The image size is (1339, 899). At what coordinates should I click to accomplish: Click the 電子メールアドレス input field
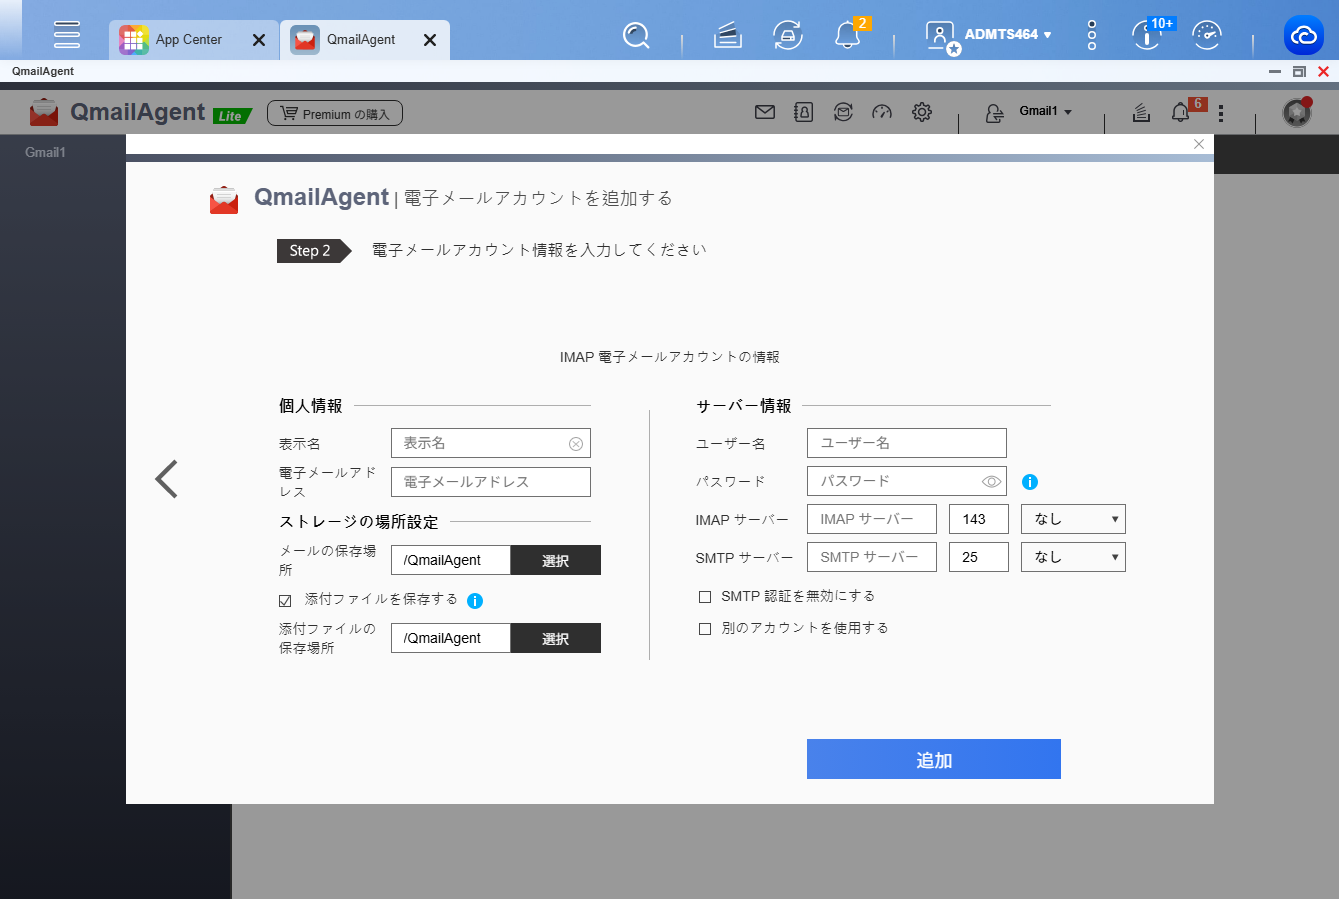point(491,482)
